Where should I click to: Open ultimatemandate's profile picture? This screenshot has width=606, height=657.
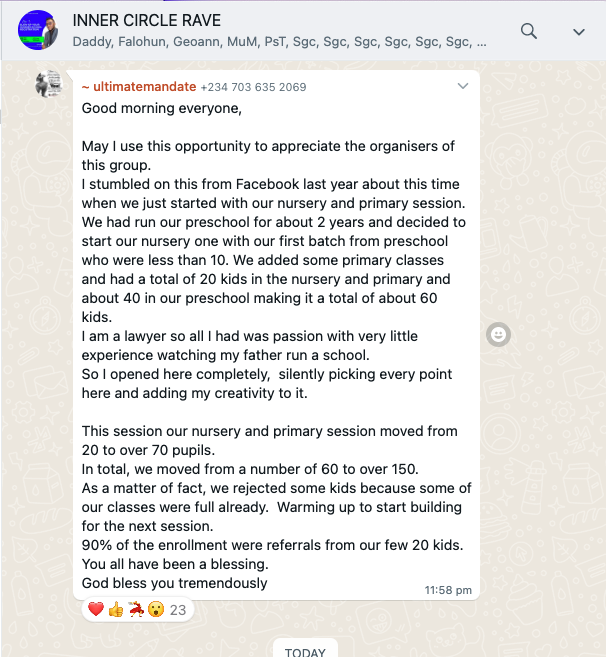tap(49, 84)
